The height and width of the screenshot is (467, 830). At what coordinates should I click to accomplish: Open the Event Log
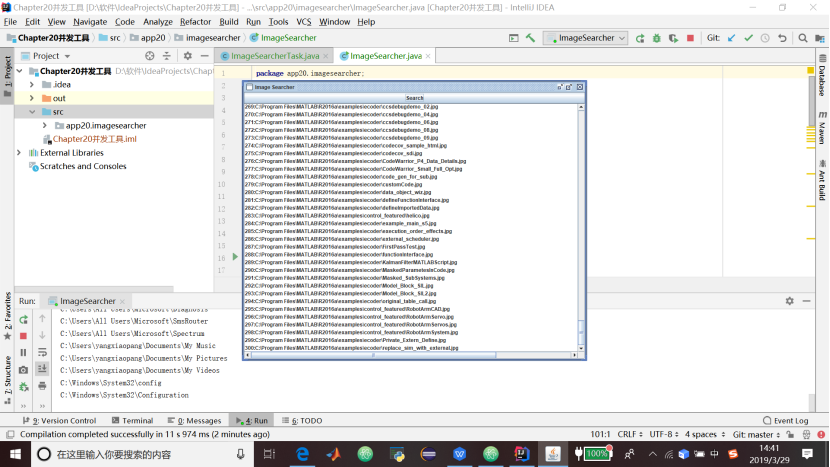(786, 420)
